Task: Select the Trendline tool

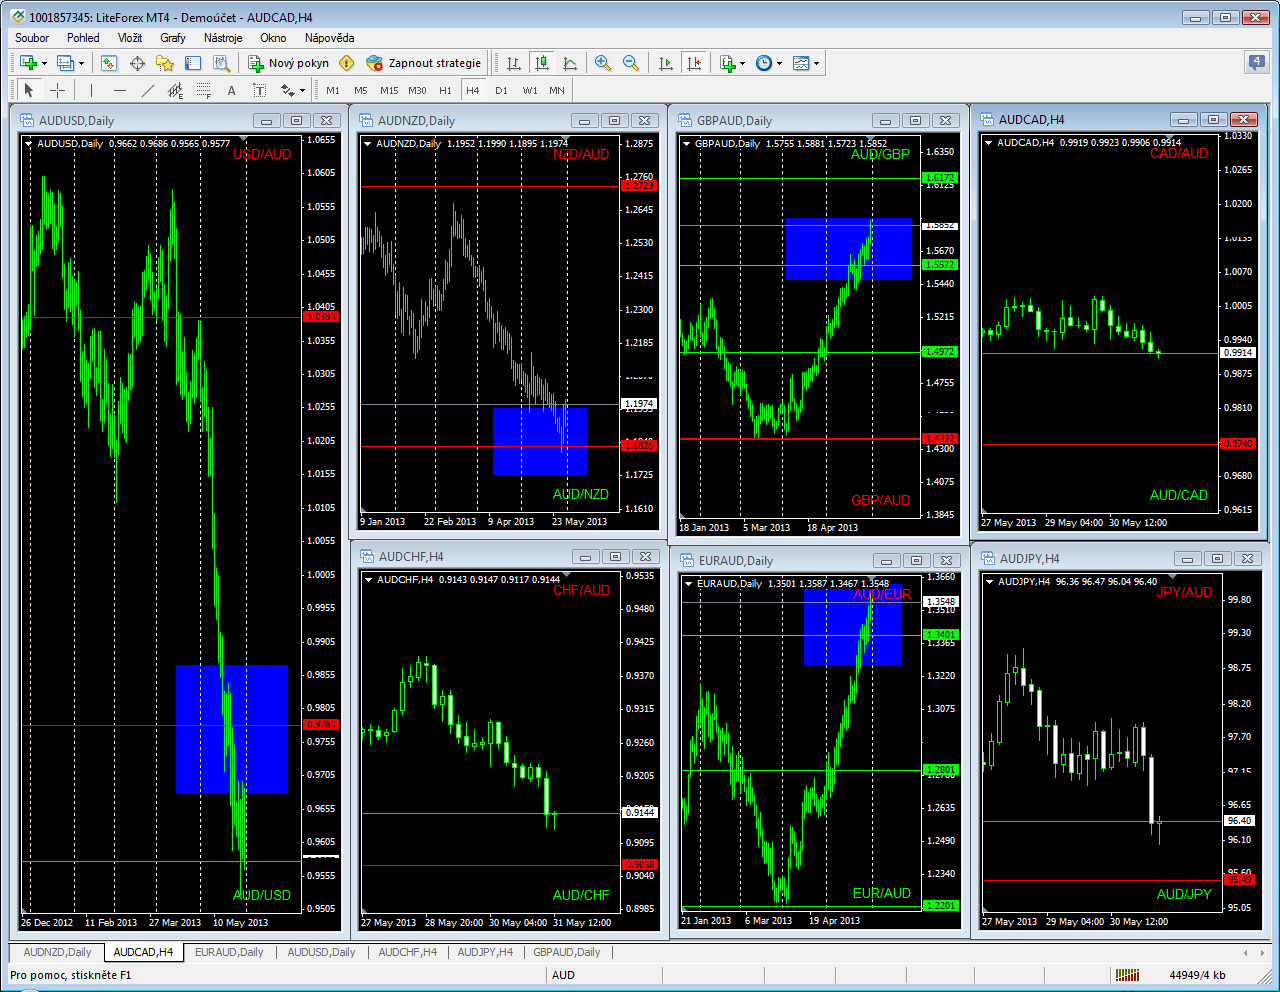Action: [x=148, y=90]
